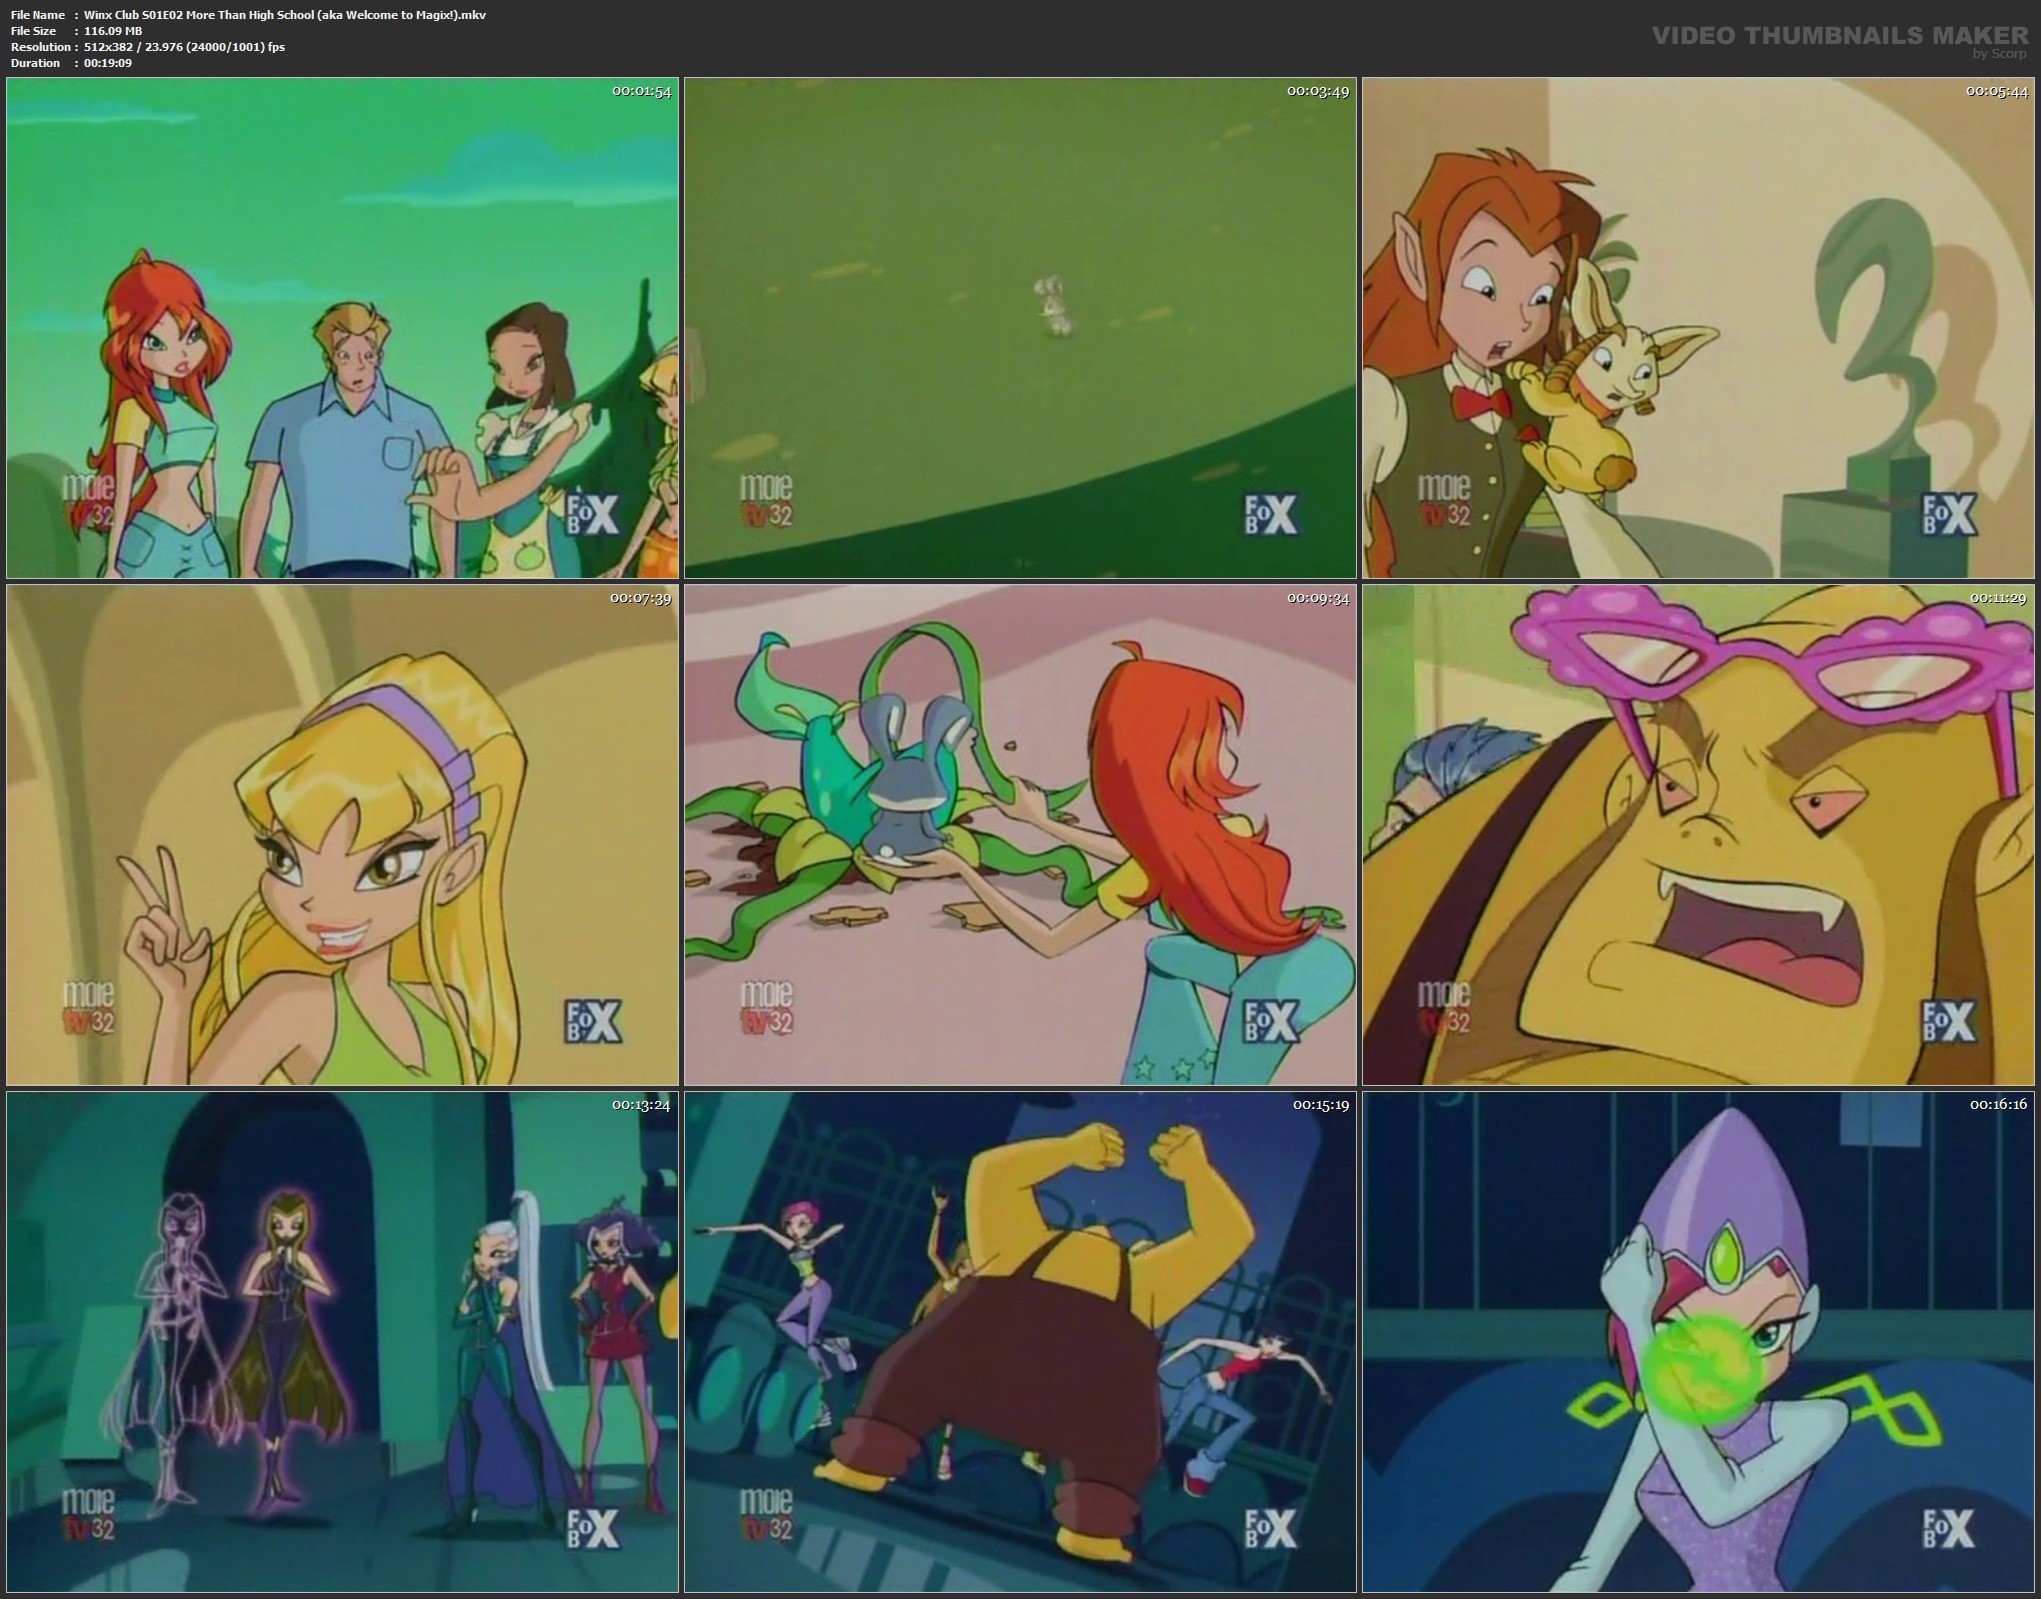Image resolution: width=2041 pixels, height=1599 pixels.
Task: Click the ogre with pink glasses thumbnail
Action: click(1698, 835)
